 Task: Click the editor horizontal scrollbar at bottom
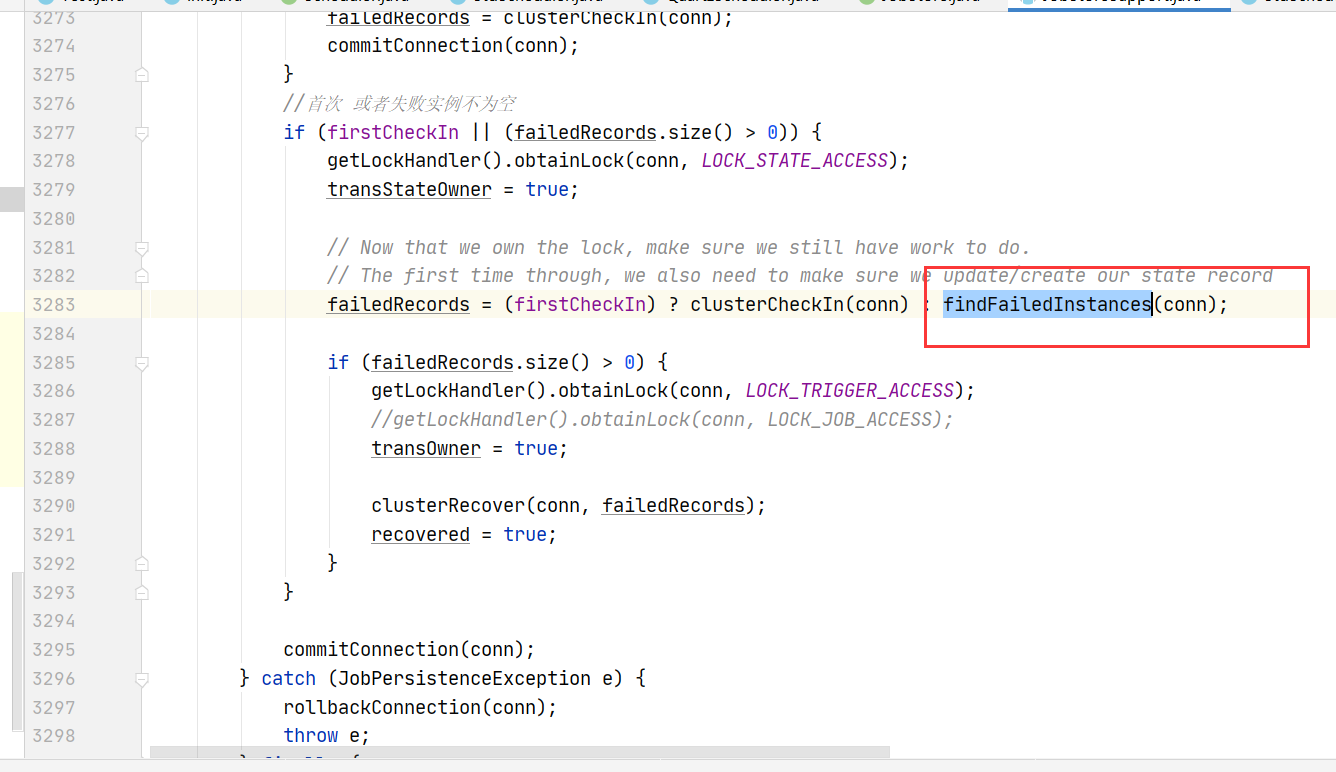point(520,750)
